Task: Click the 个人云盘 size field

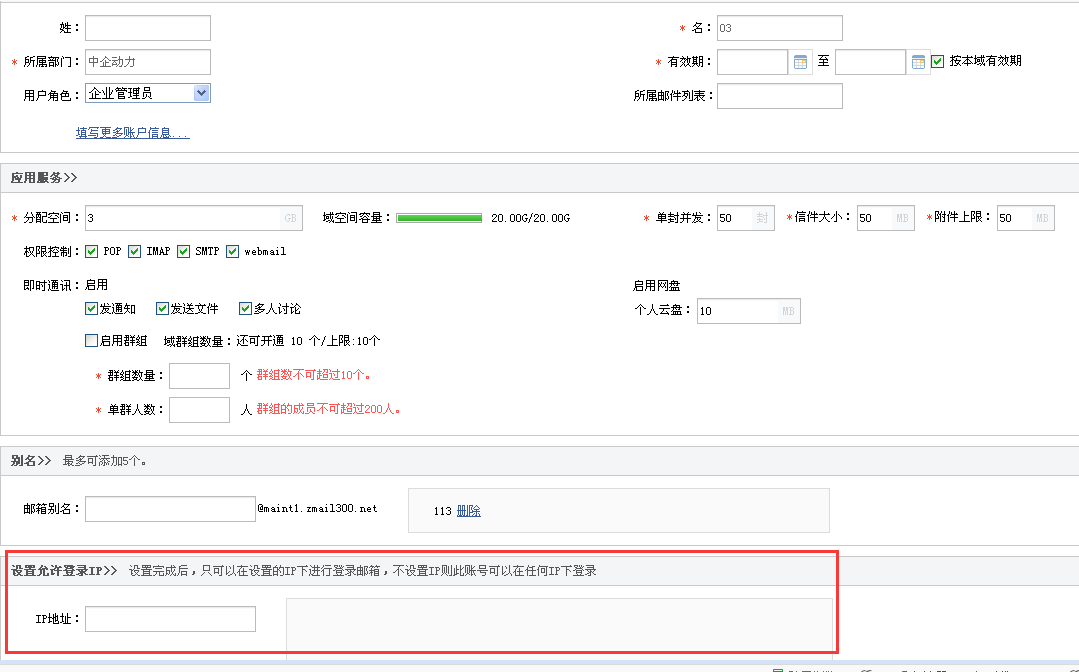Action: pyautogui.click(x=738, y=311)
